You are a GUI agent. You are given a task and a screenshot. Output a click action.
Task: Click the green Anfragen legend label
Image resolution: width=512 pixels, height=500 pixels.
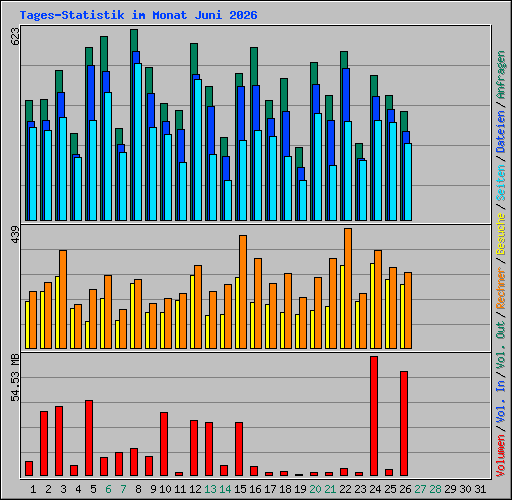[x=501, y=75]
